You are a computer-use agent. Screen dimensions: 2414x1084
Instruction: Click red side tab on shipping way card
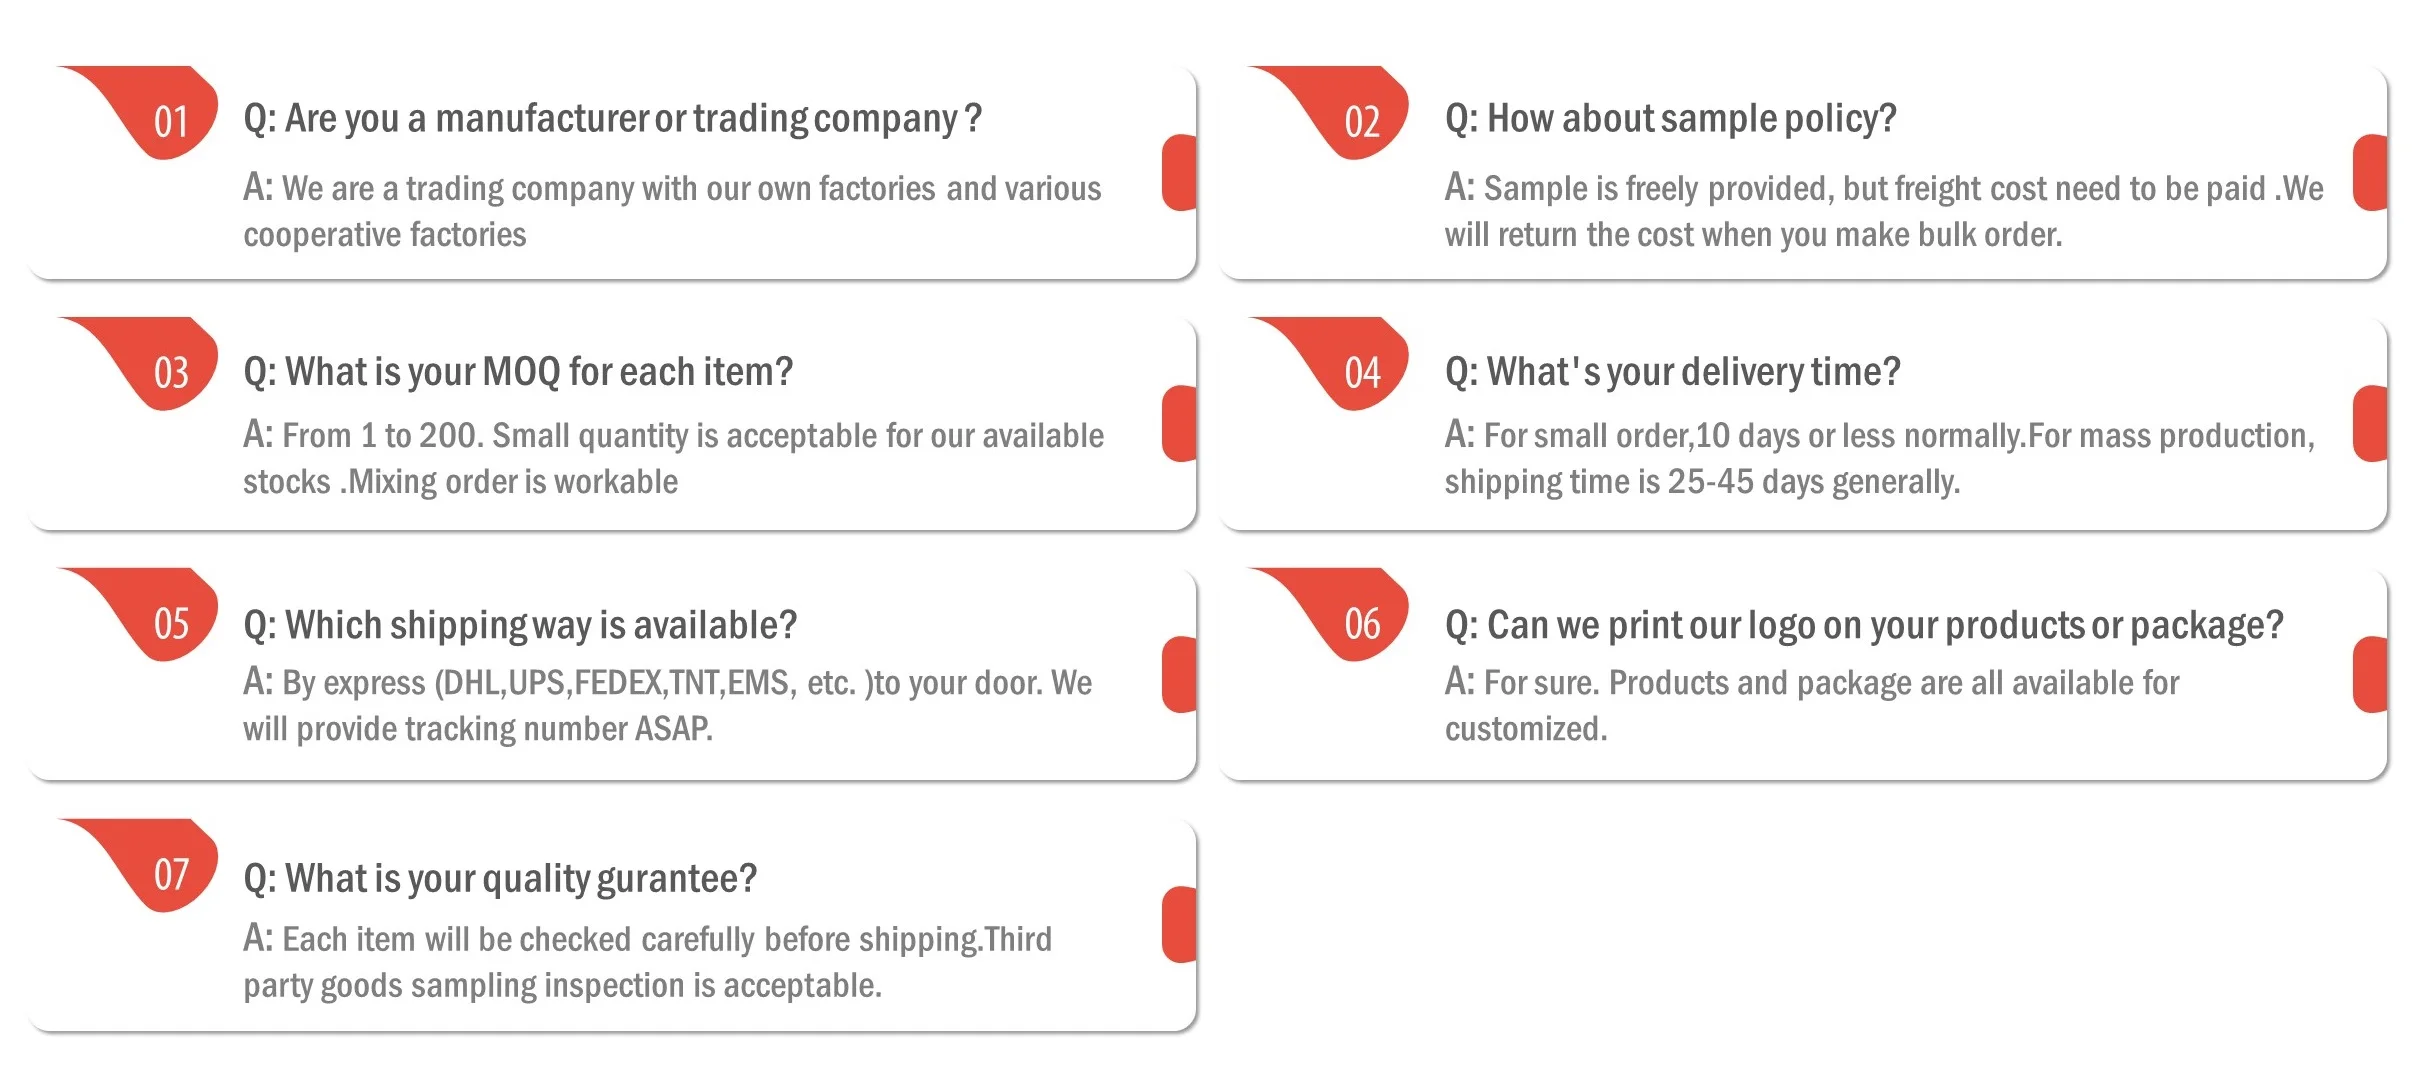click(x=1180, y=674)
